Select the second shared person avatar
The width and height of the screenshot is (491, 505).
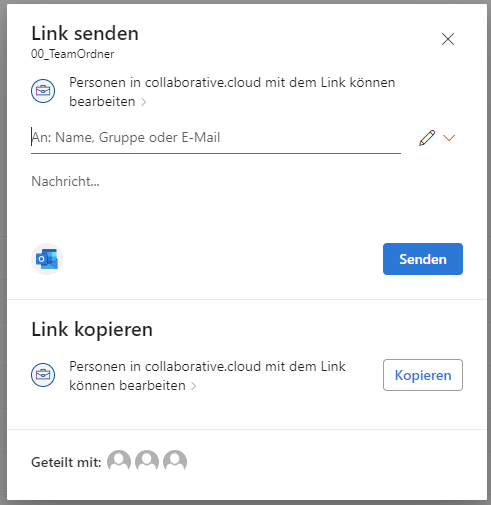147,461
